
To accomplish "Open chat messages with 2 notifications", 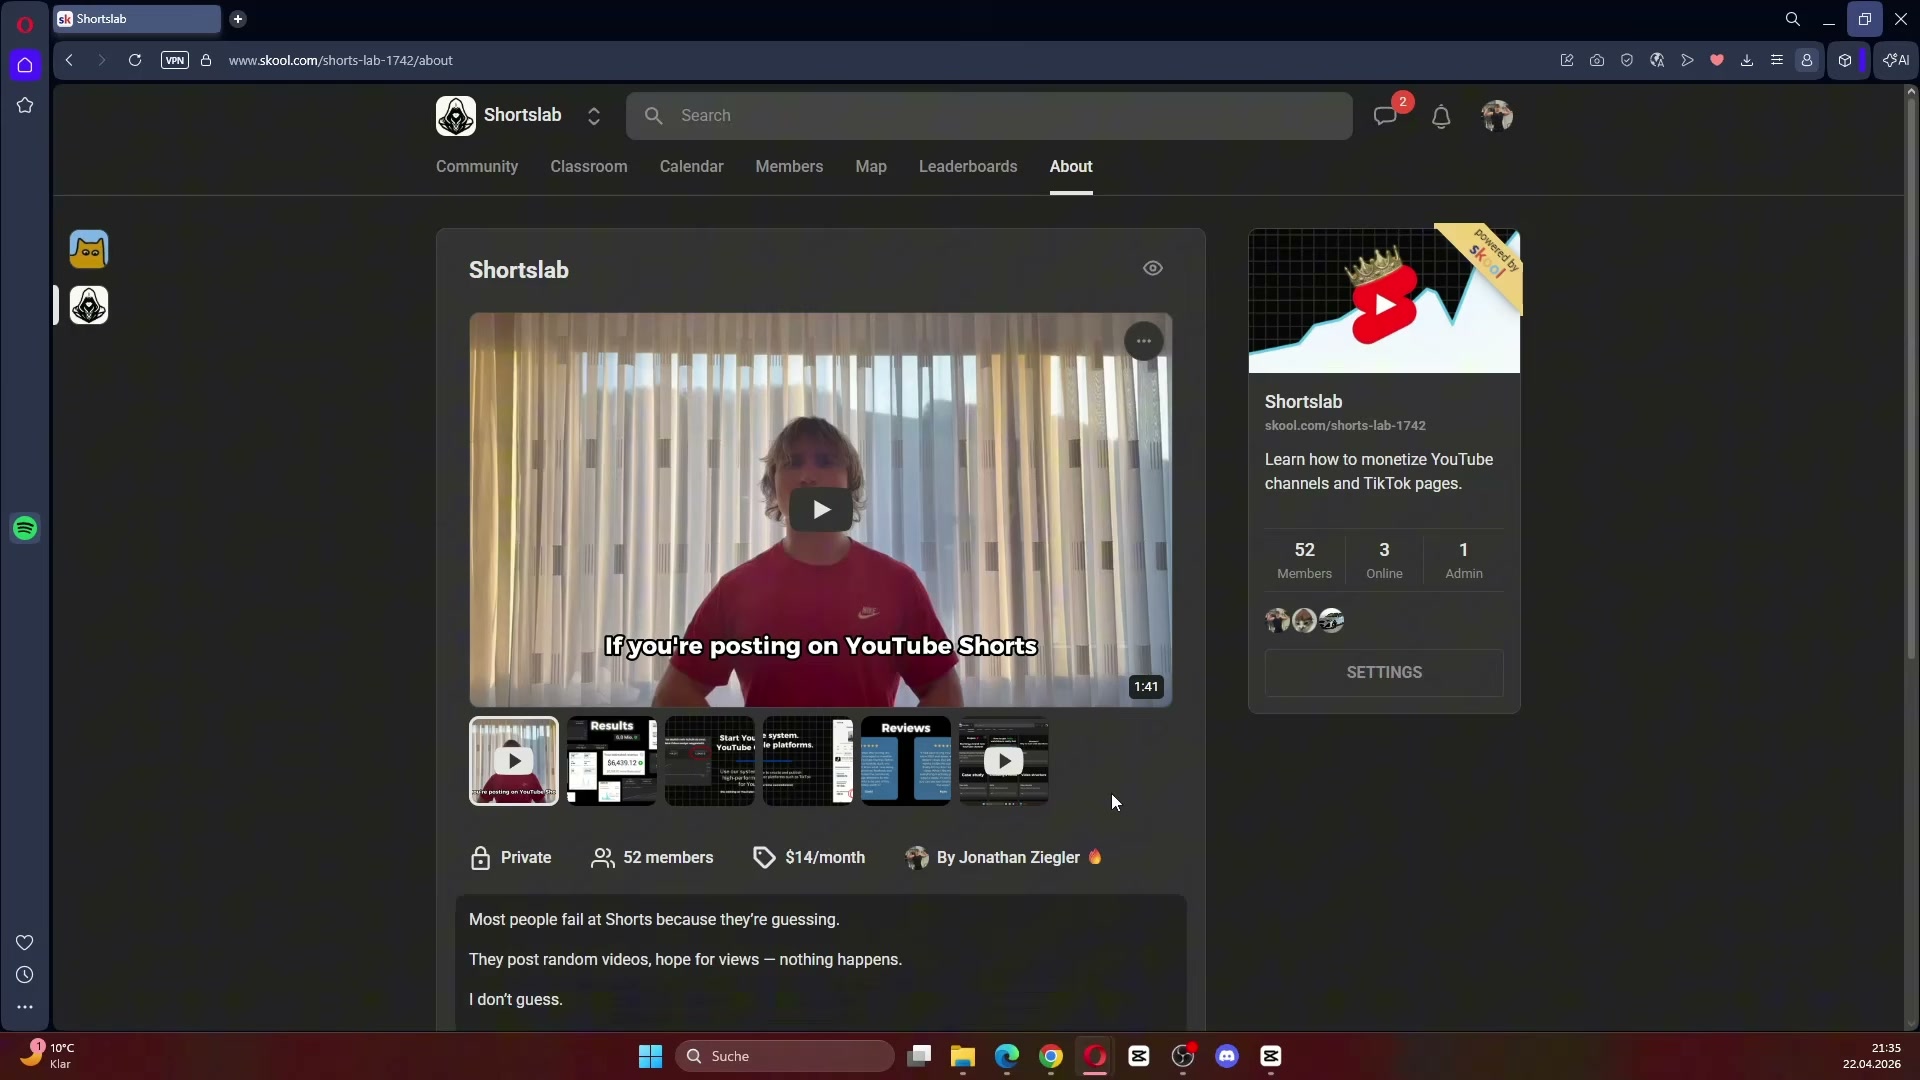I will coord(1386,116).
